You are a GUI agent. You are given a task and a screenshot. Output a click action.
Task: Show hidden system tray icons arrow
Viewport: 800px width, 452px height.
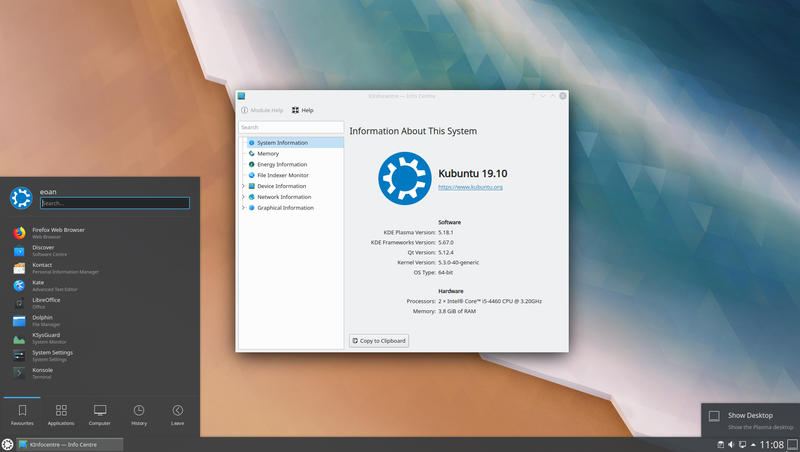coord(753,445)
